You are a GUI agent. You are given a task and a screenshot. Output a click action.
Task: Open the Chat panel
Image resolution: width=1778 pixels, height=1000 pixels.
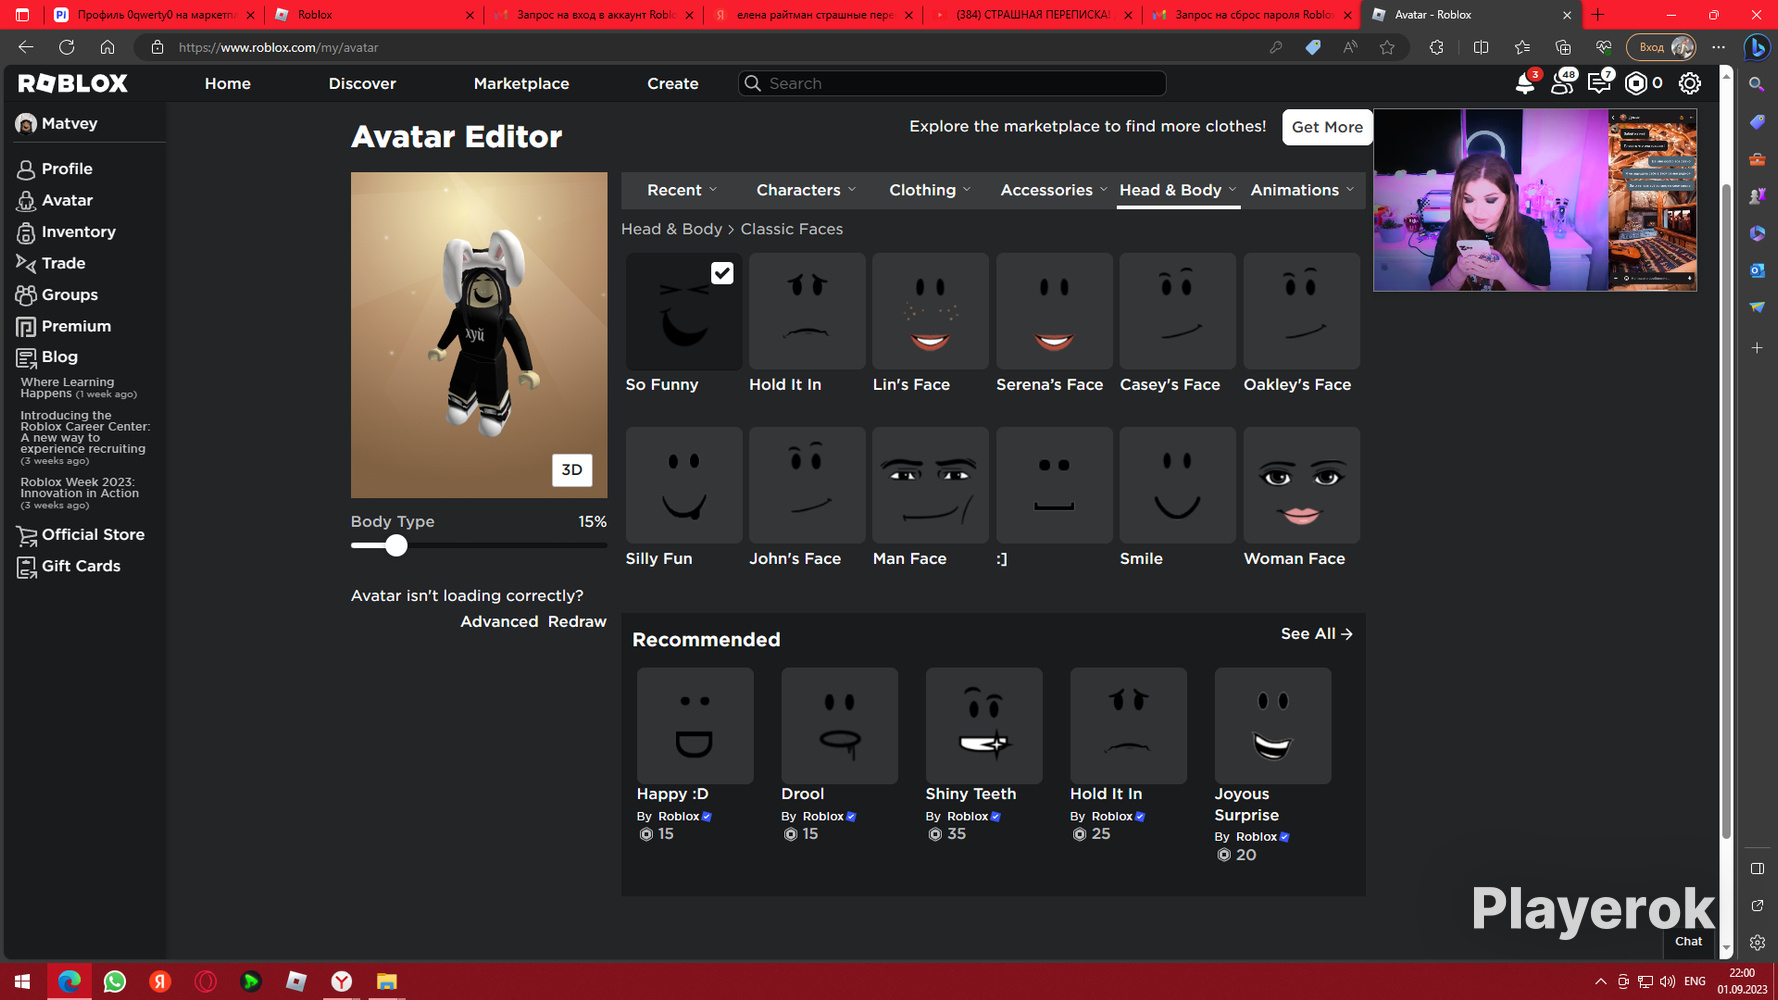(x=1688, y=941)
